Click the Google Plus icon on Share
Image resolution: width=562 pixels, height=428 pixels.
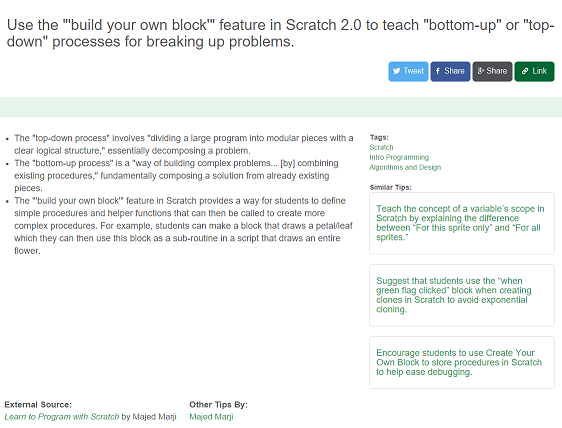[481, 71]
